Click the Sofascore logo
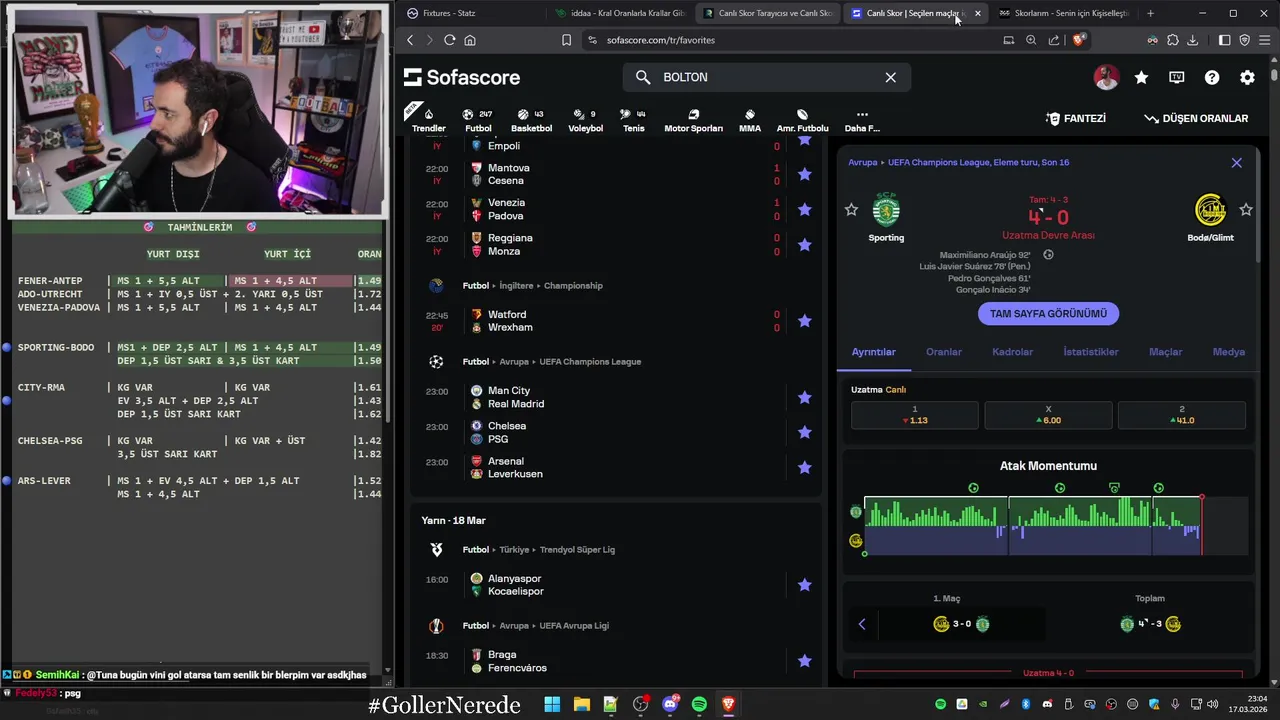1280x720 pixels. [462, 77]
